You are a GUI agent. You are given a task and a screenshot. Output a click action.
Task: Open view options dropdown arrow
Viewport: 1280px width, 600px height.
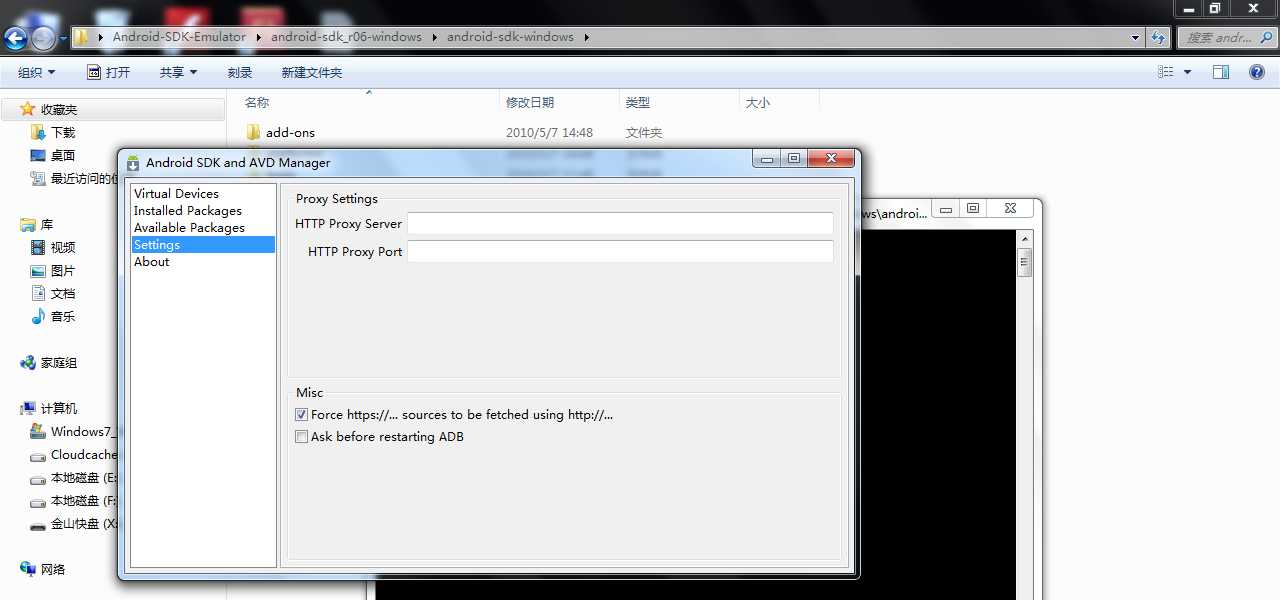[1187, 72]
